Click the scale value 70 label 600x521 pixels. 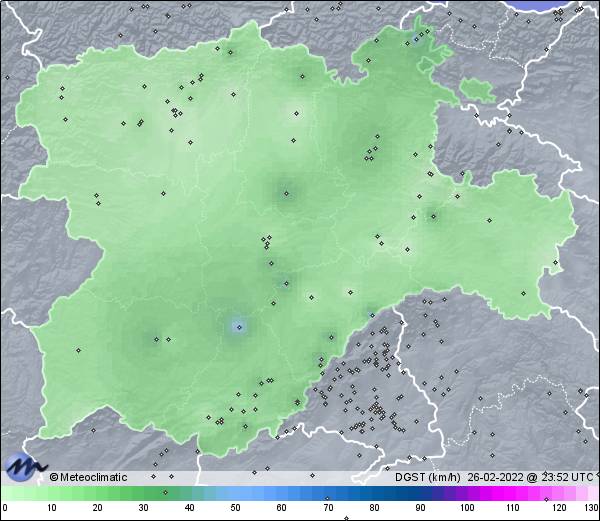328,508
